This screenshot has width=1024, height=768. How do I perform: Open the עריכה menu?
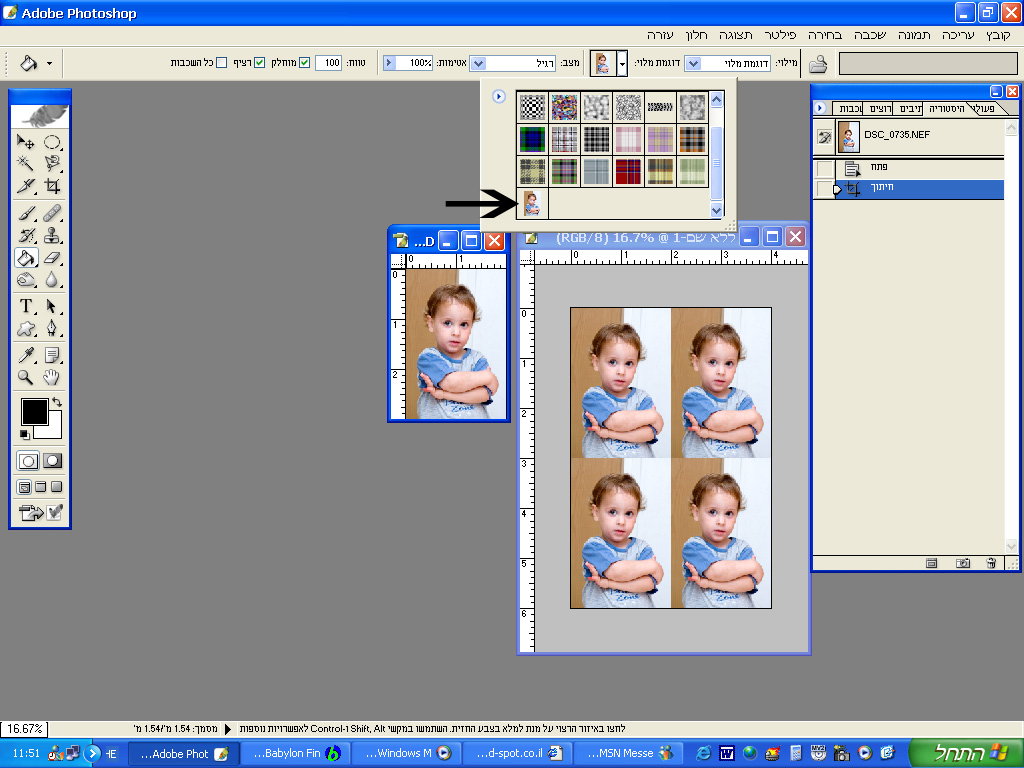point(958,35)
